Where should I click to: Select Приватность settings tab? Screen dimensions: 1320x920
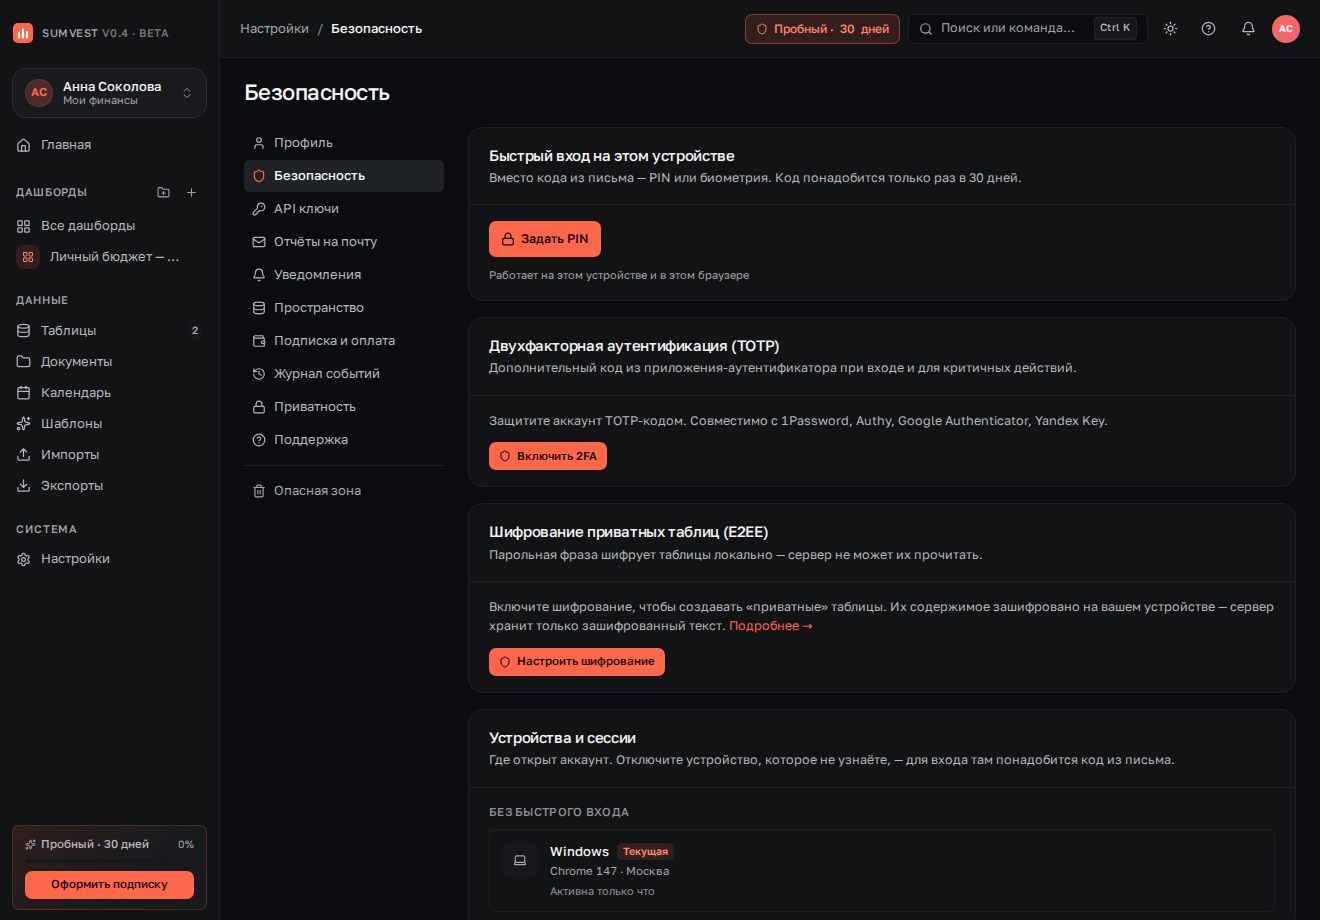pyautogui.click(x=344, y=407)
